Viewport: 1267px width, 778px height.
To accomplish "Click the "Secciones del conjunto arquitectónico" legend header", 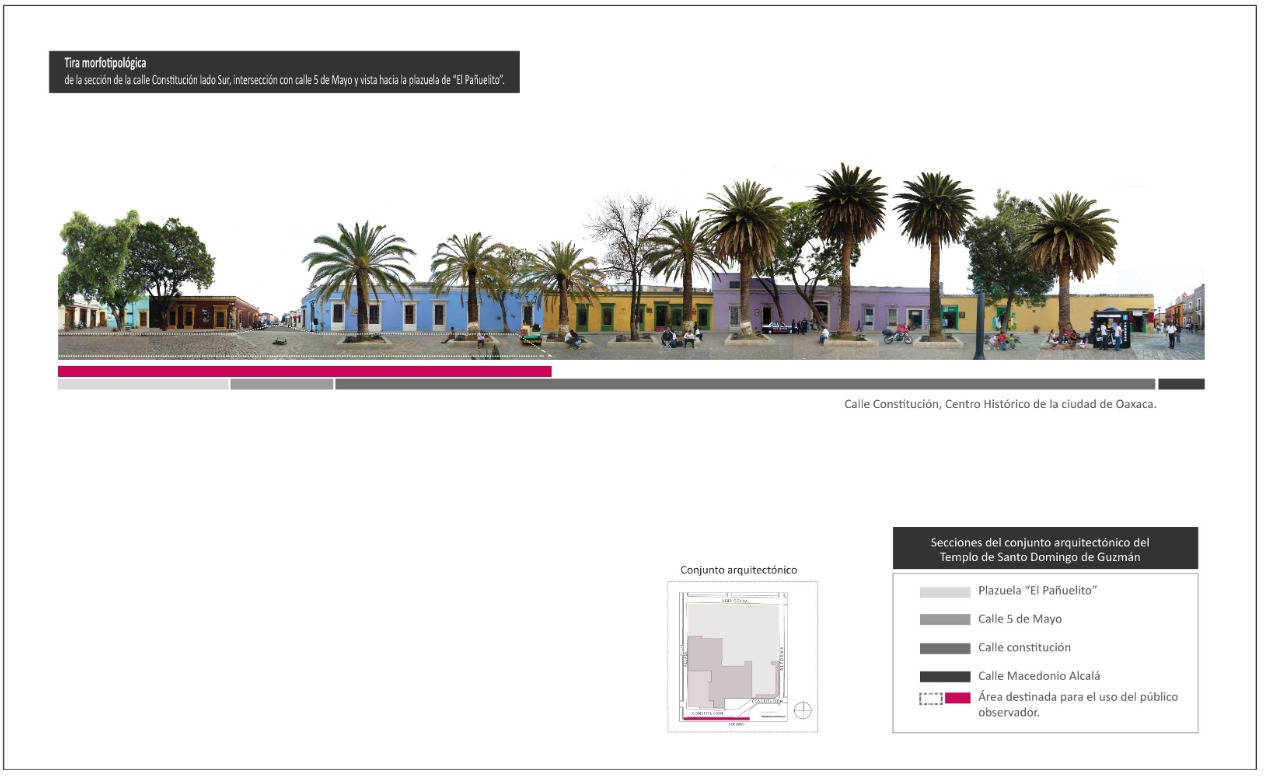I will pos(1045,549).
